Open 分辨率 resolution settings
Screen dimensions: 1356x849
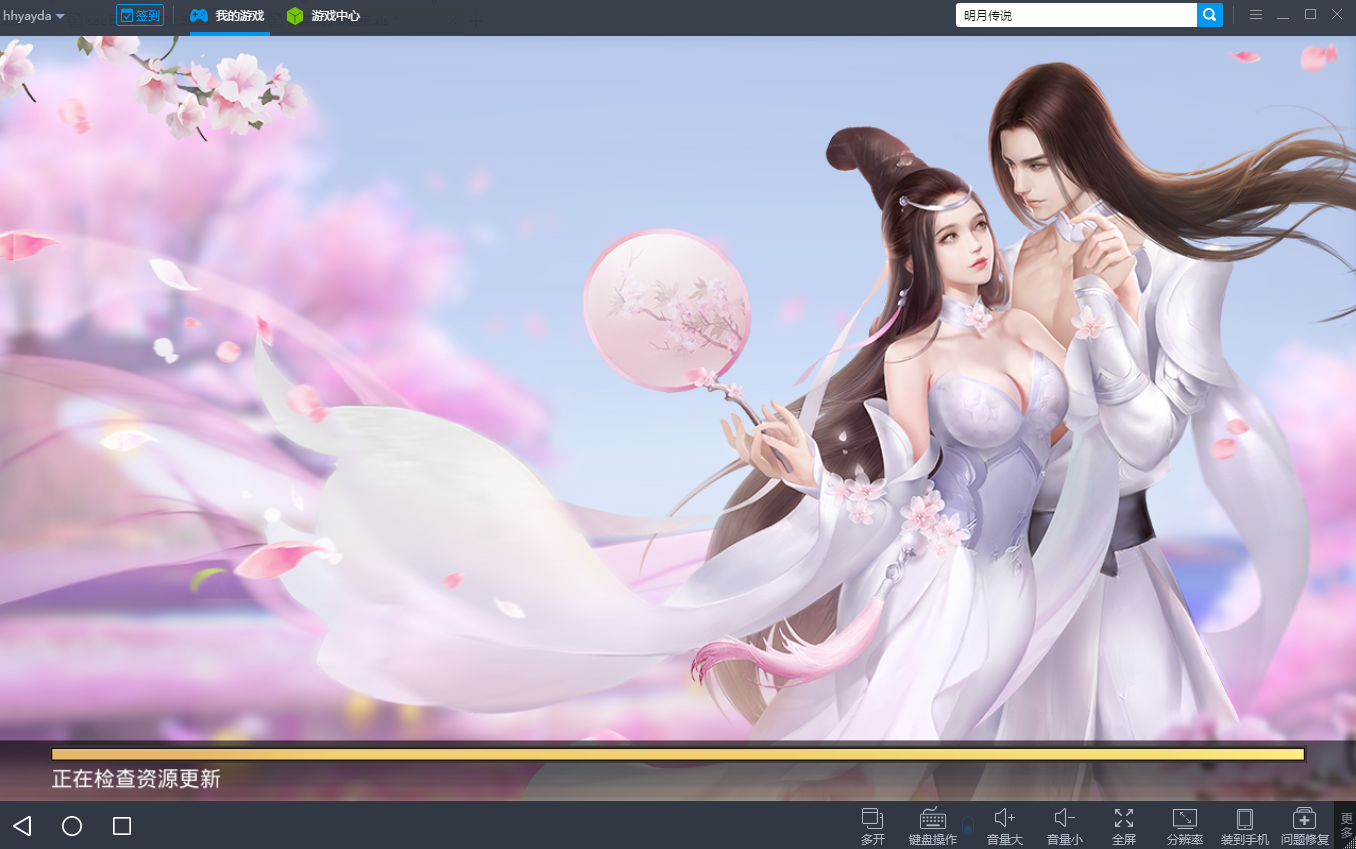1185,827
